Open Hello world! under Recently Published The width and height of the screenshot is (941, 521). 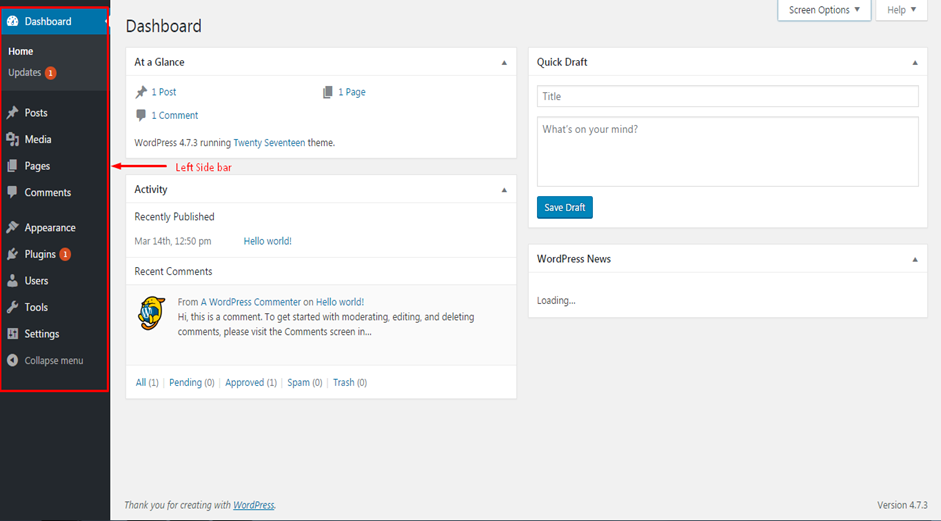tap(268, 241)
